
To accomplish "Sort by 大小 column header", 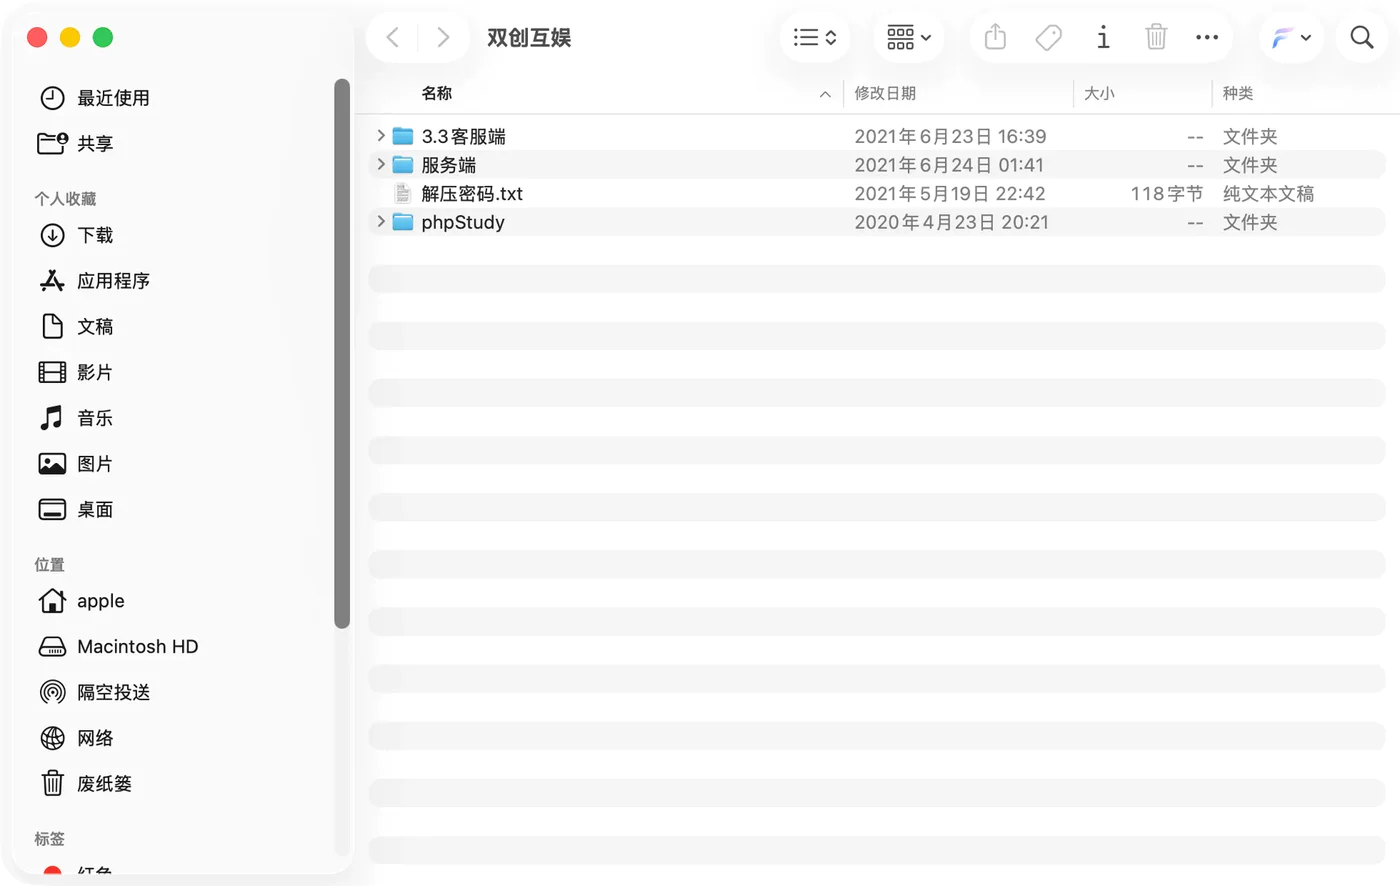I will 1099,93.
